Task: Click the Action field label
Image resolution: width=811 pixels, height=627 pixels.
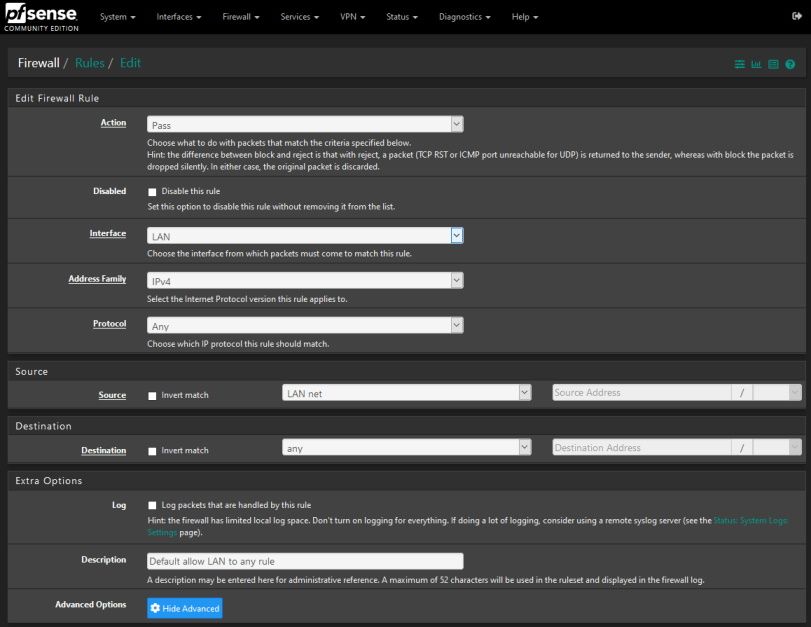Action: click(113, 123)
